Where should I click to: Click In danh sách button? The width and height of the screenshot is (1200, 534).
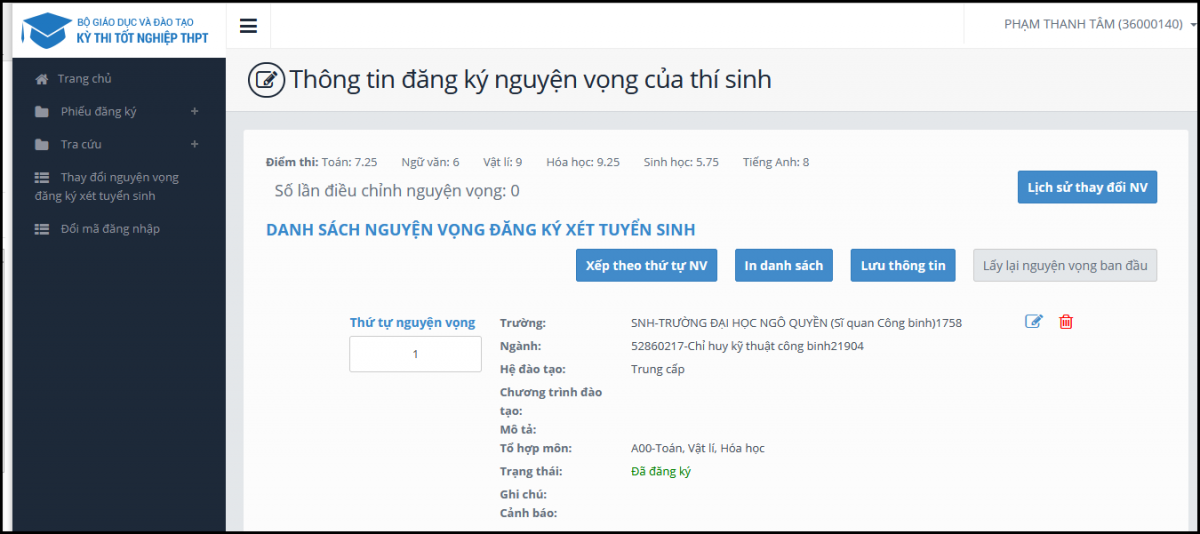[784, 265]
